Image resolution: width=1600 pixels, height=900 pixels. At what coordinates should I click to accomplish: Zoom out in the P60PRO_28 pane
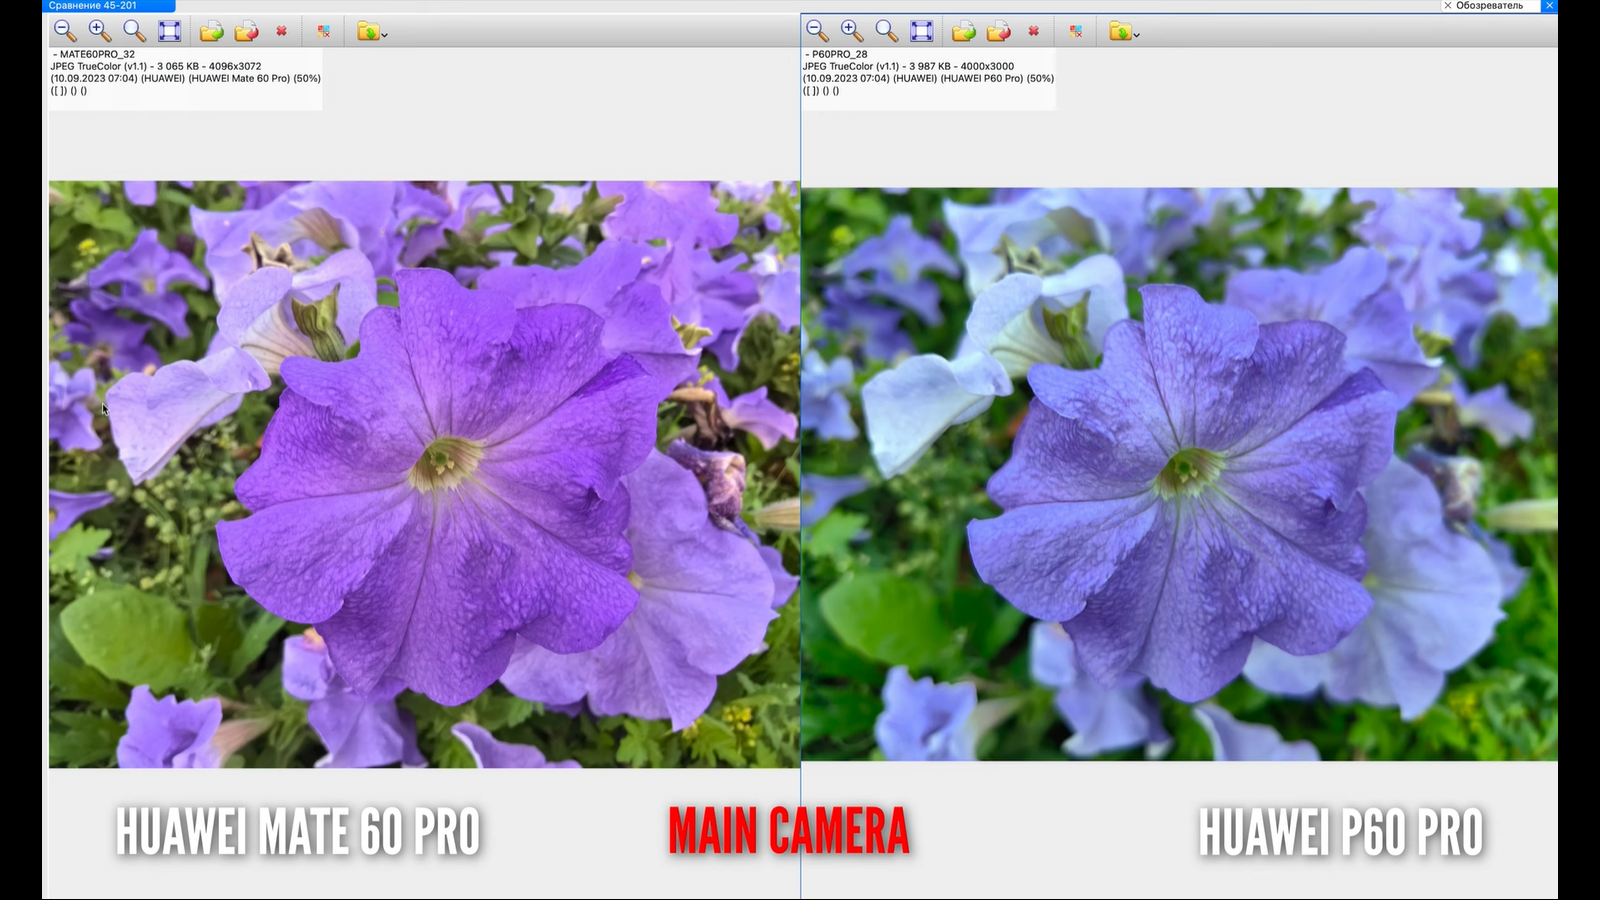(x=817, y=31)
